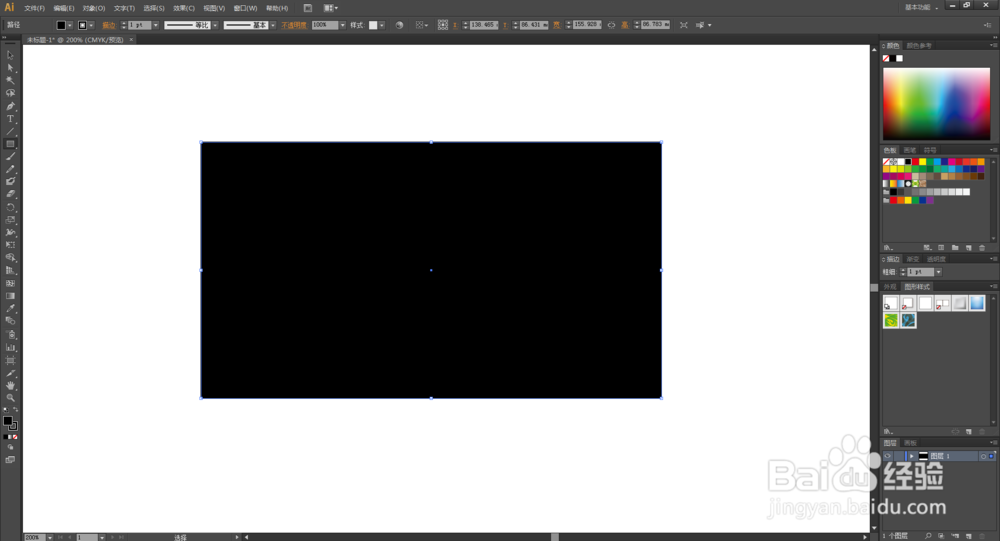This screenshot has width=1000, height=541.
Task: Click delete swatch trash icon
Action: pos(982,248)
